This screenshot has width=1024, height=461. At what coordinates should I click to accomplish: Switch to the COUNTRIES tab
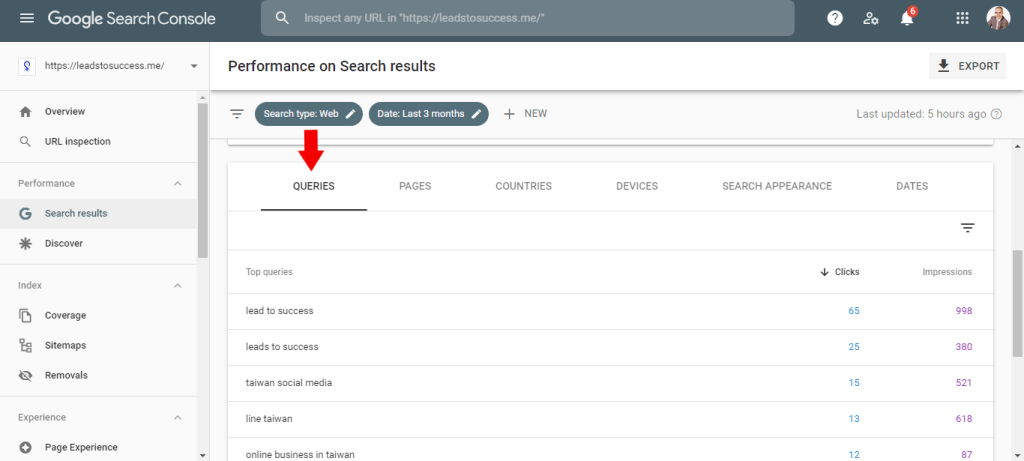point(524,186)
